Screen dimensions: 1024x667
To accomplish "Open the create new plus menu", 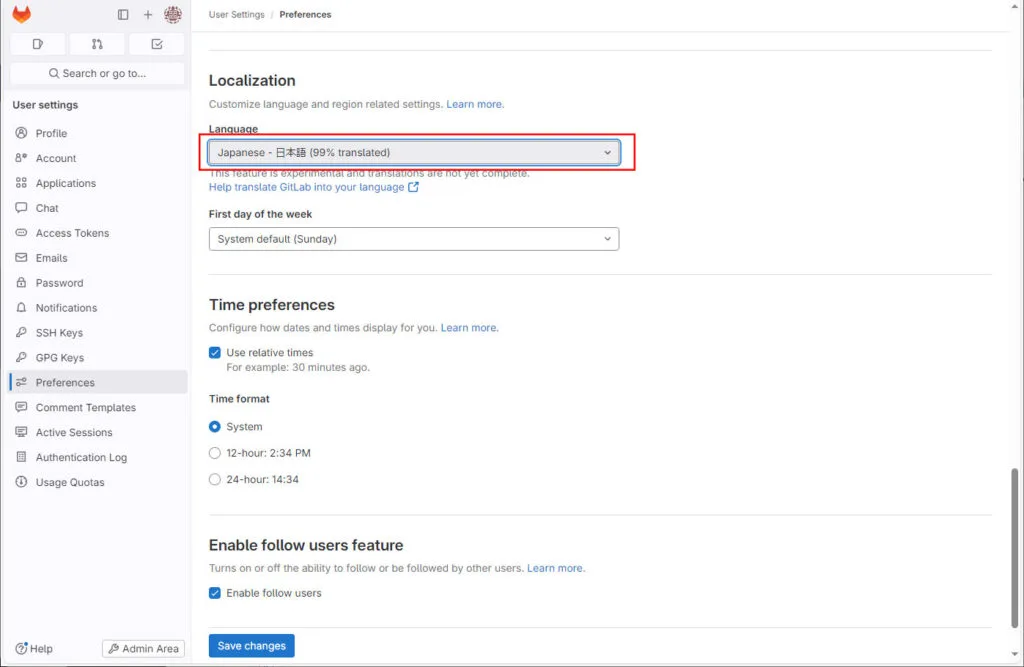I will tap(148, 15).
